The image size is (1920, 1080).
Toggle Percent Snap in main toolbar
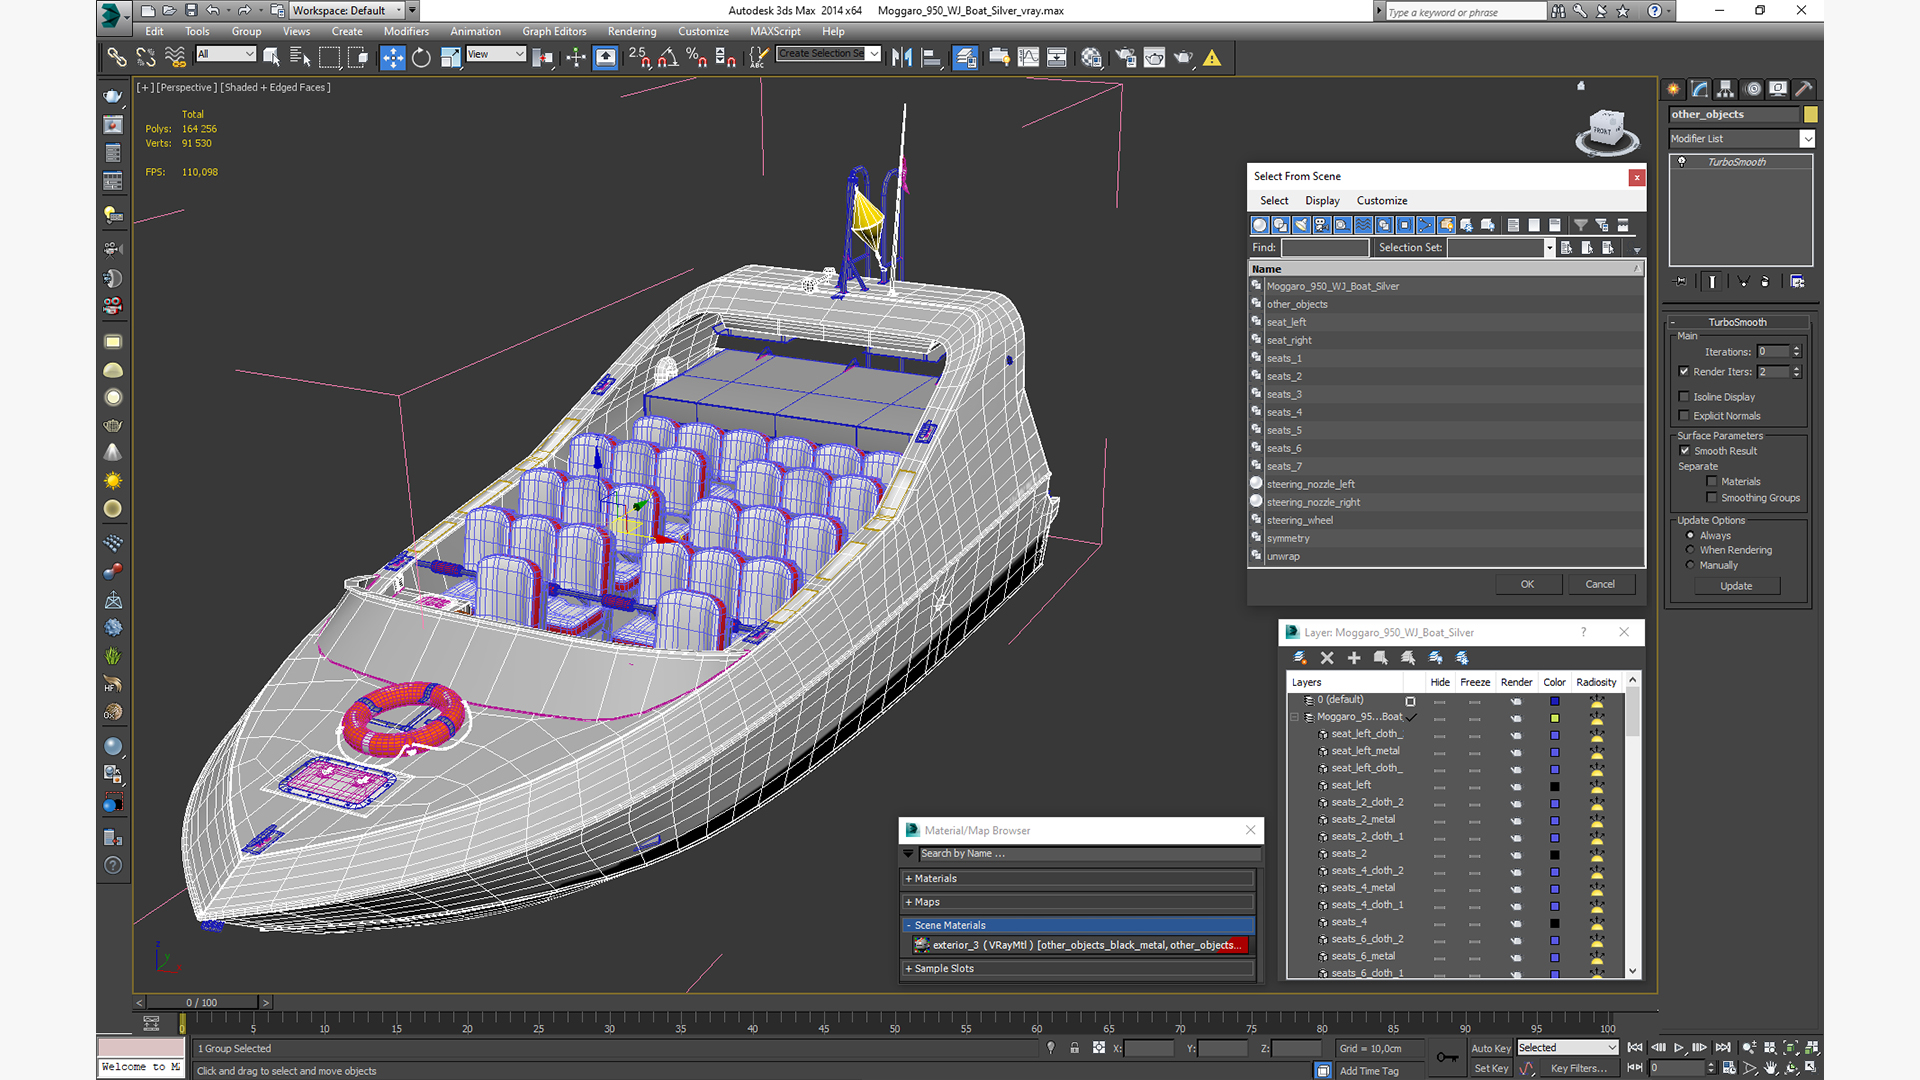[697, 58]
